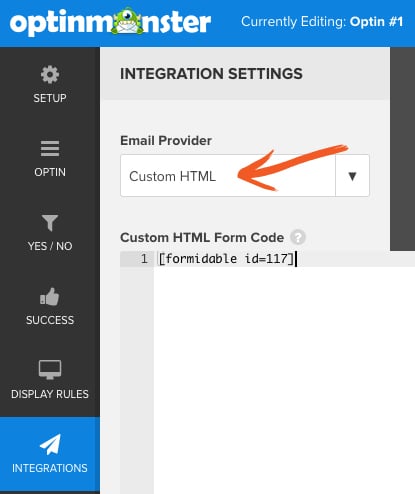
Task: Click the Optin #1 title in header
Action: click(376, 22)
